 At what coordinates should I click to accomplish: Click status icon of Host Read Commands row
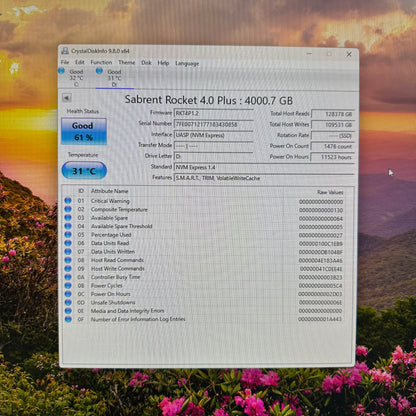point(68,260)
